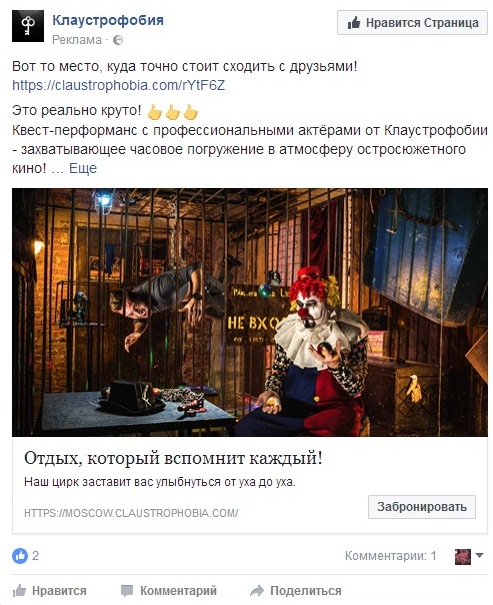Open the Клаустрофобия key logo avatar
493x605 pixels.
click(x=28, y=26)
